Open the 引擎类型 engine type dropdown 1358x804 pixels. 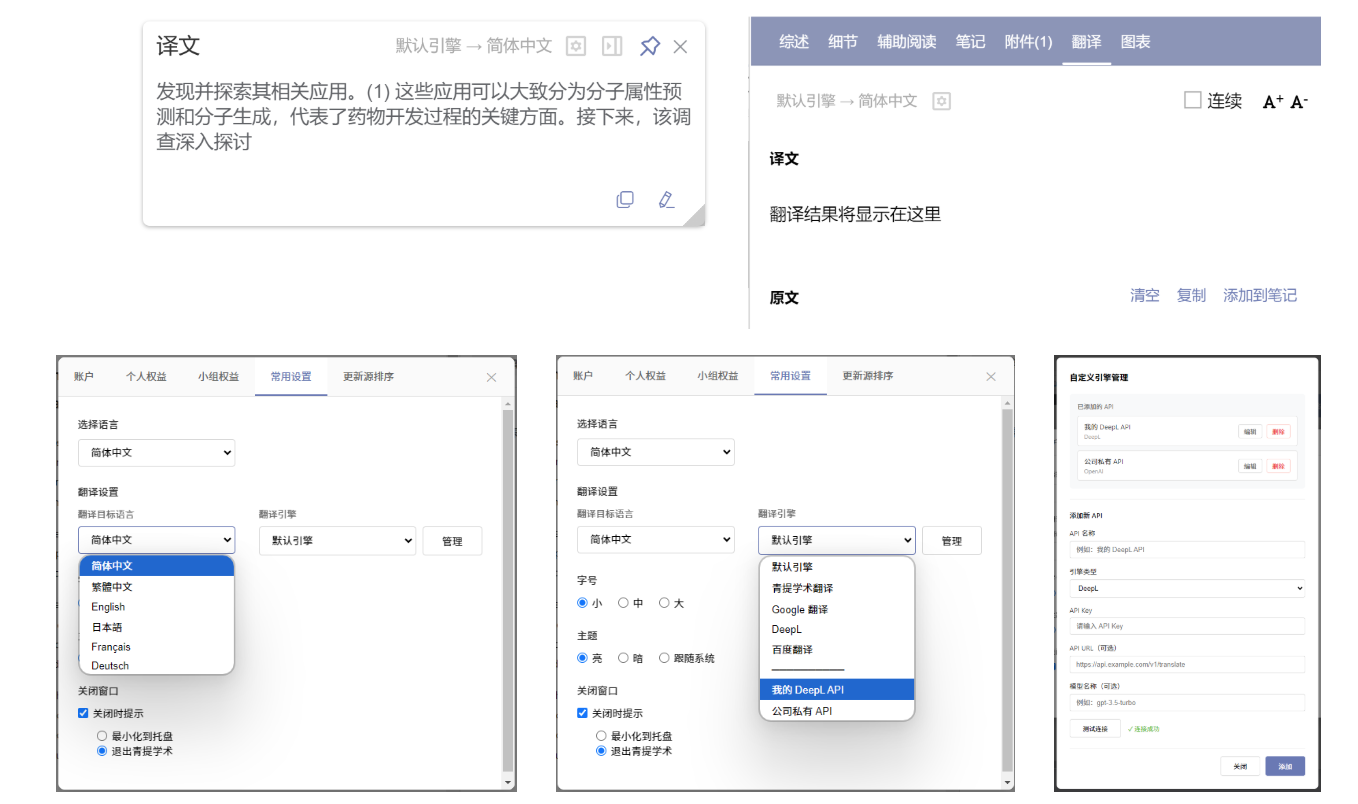point(1186,588)
